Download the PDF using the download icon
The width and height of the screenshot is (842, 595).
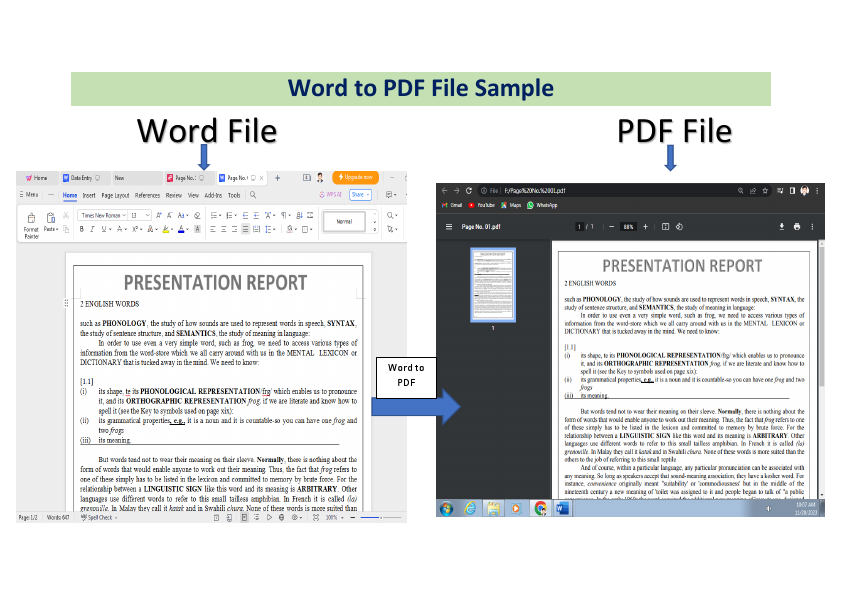(782, 227)
